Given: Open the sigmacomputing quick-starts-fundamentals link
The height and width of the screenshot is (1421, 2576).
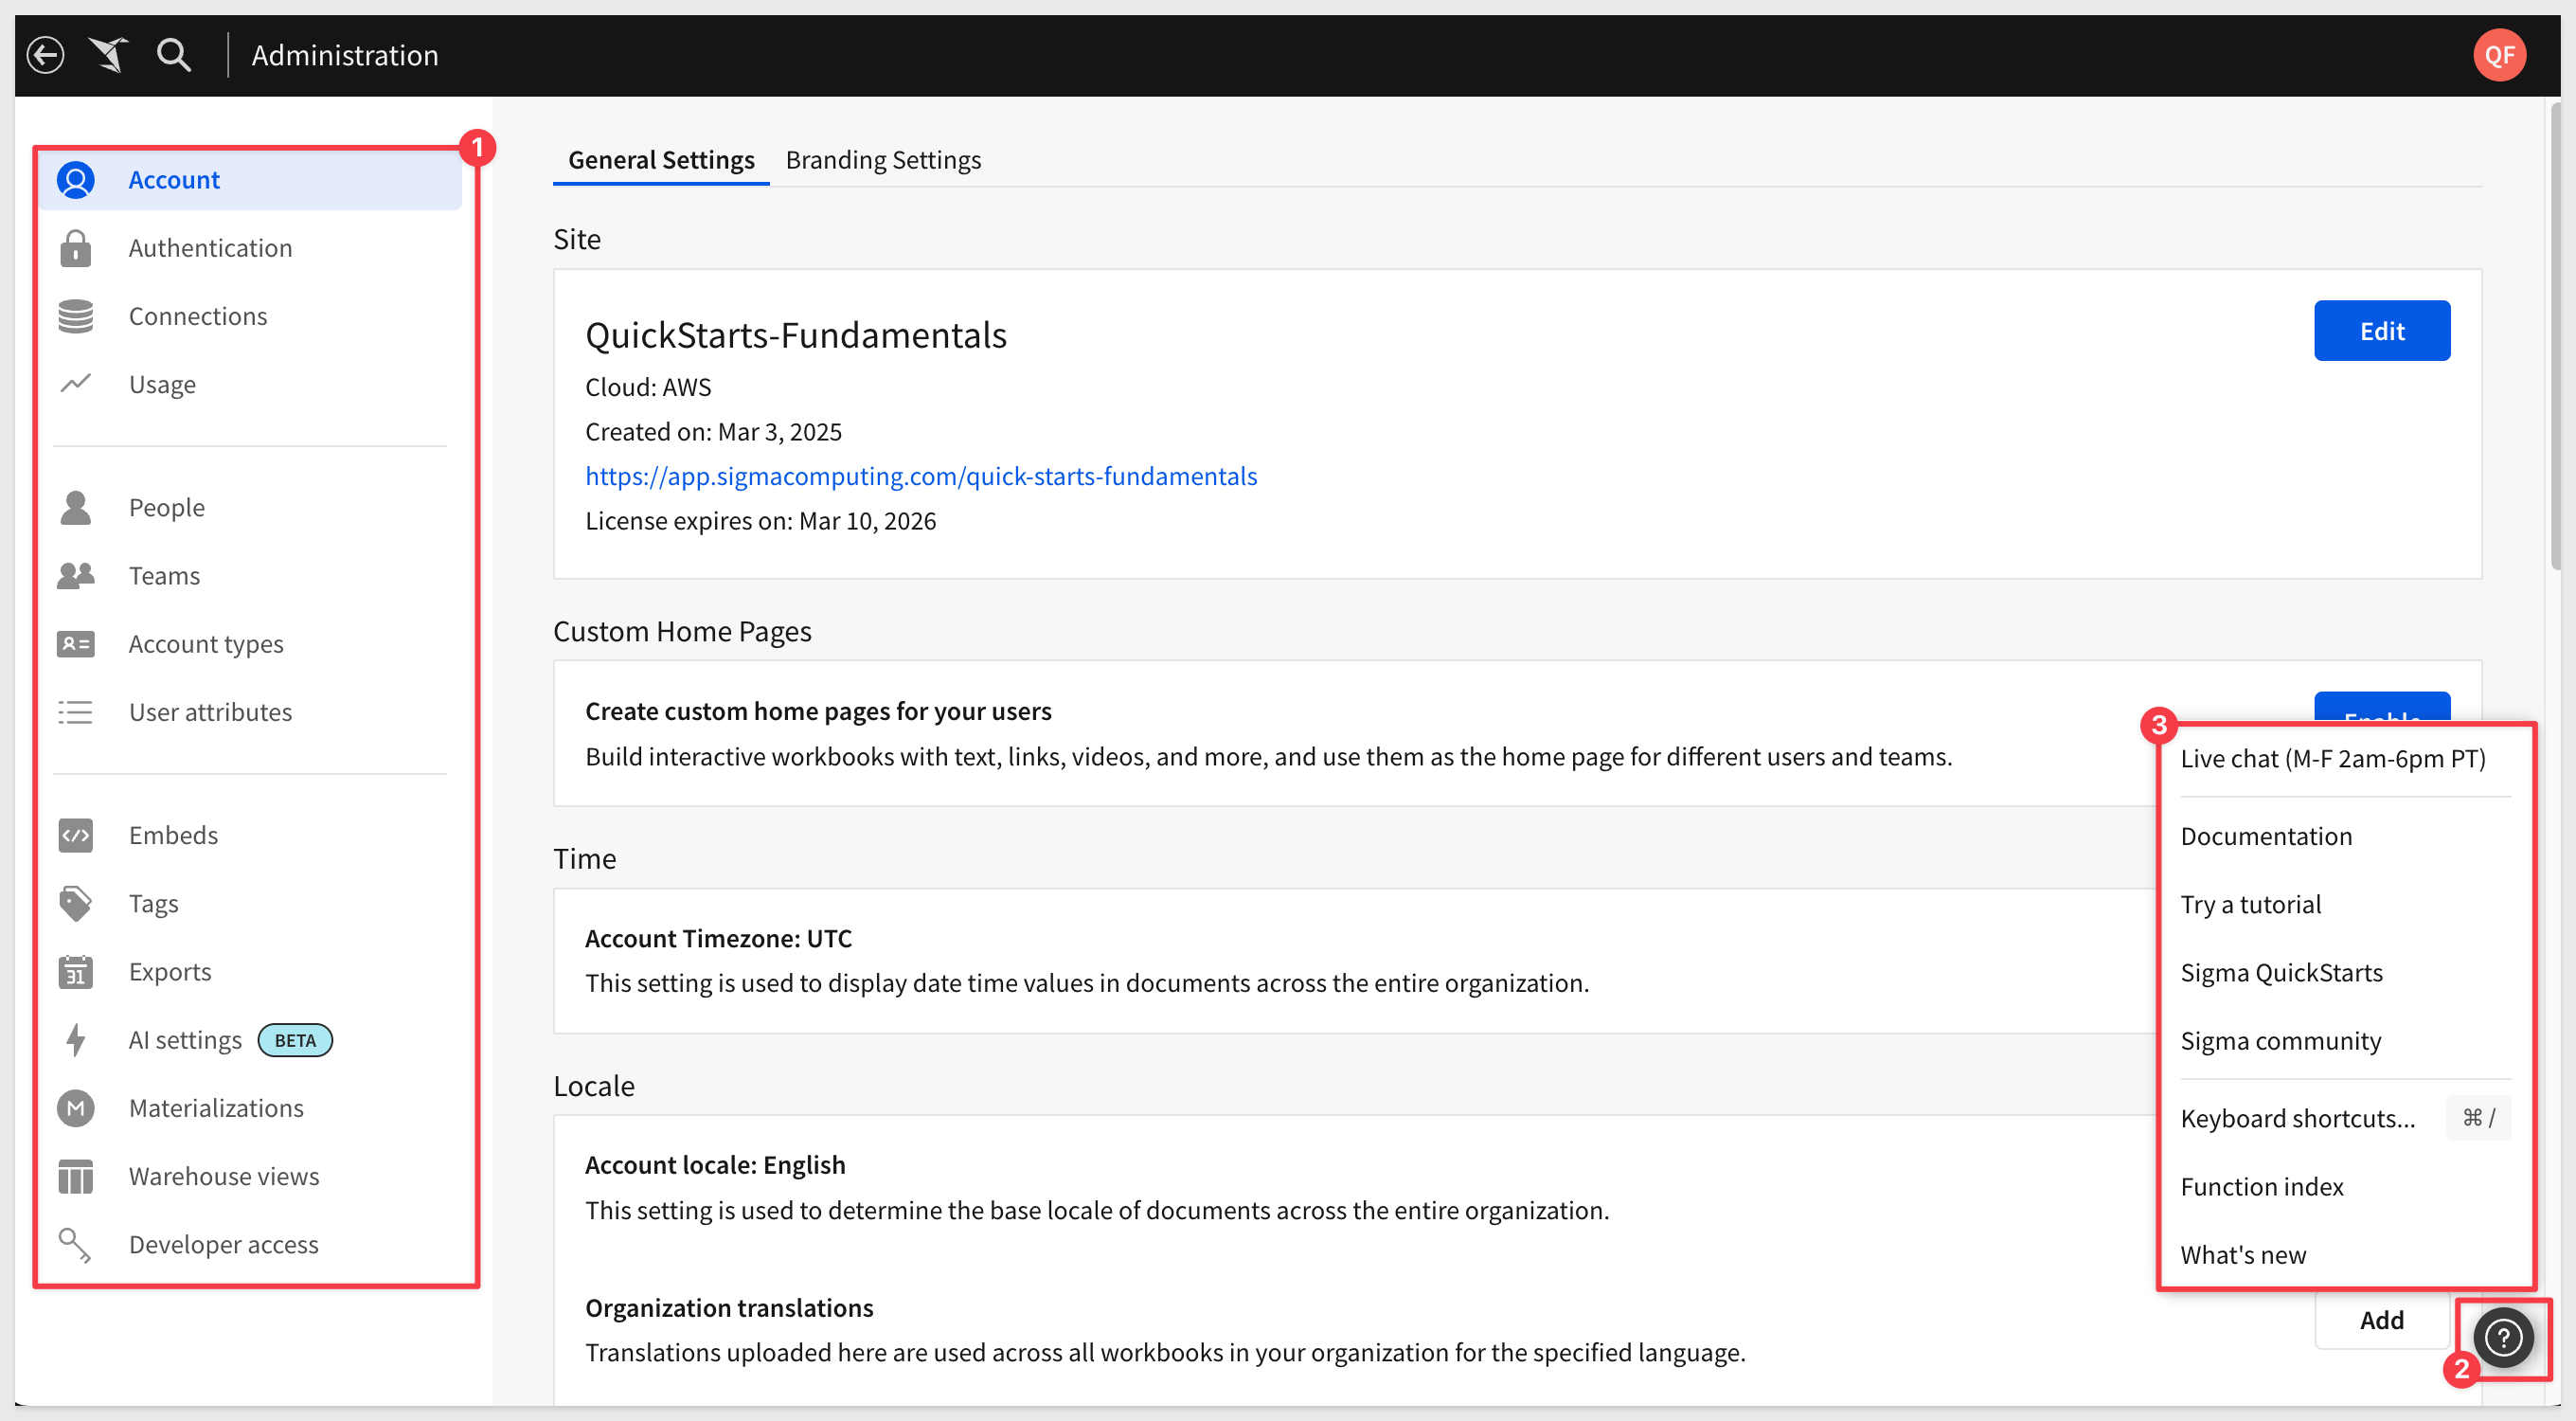Looking at the screenshot, I should (x=920, y=476).
